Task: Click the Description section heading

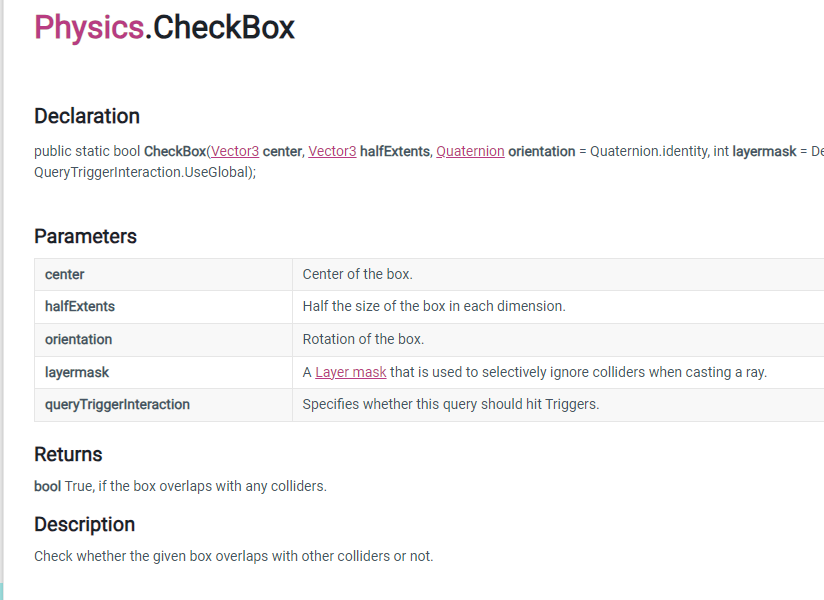Action: [x=84, y=524]
